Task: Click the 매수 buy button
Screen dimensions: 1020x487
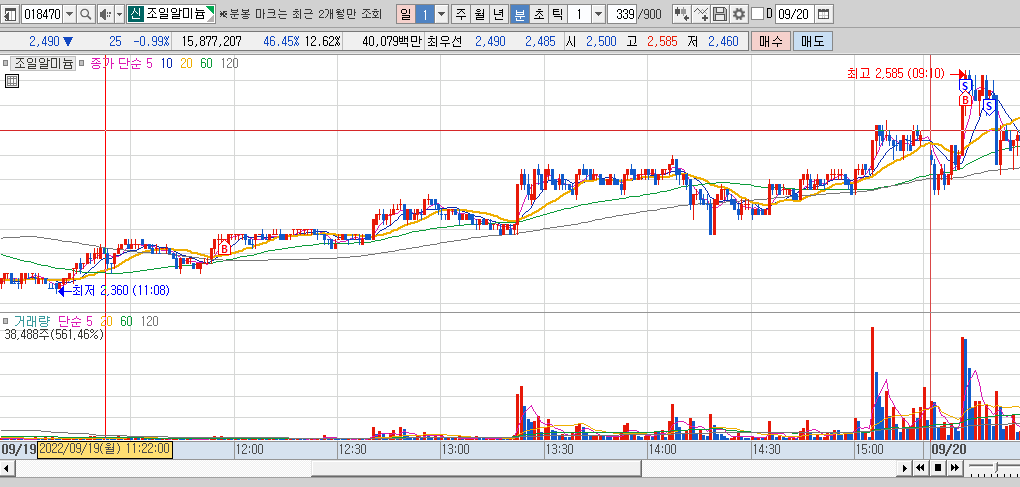Action: pyautogui.click(x=771, y=42)
